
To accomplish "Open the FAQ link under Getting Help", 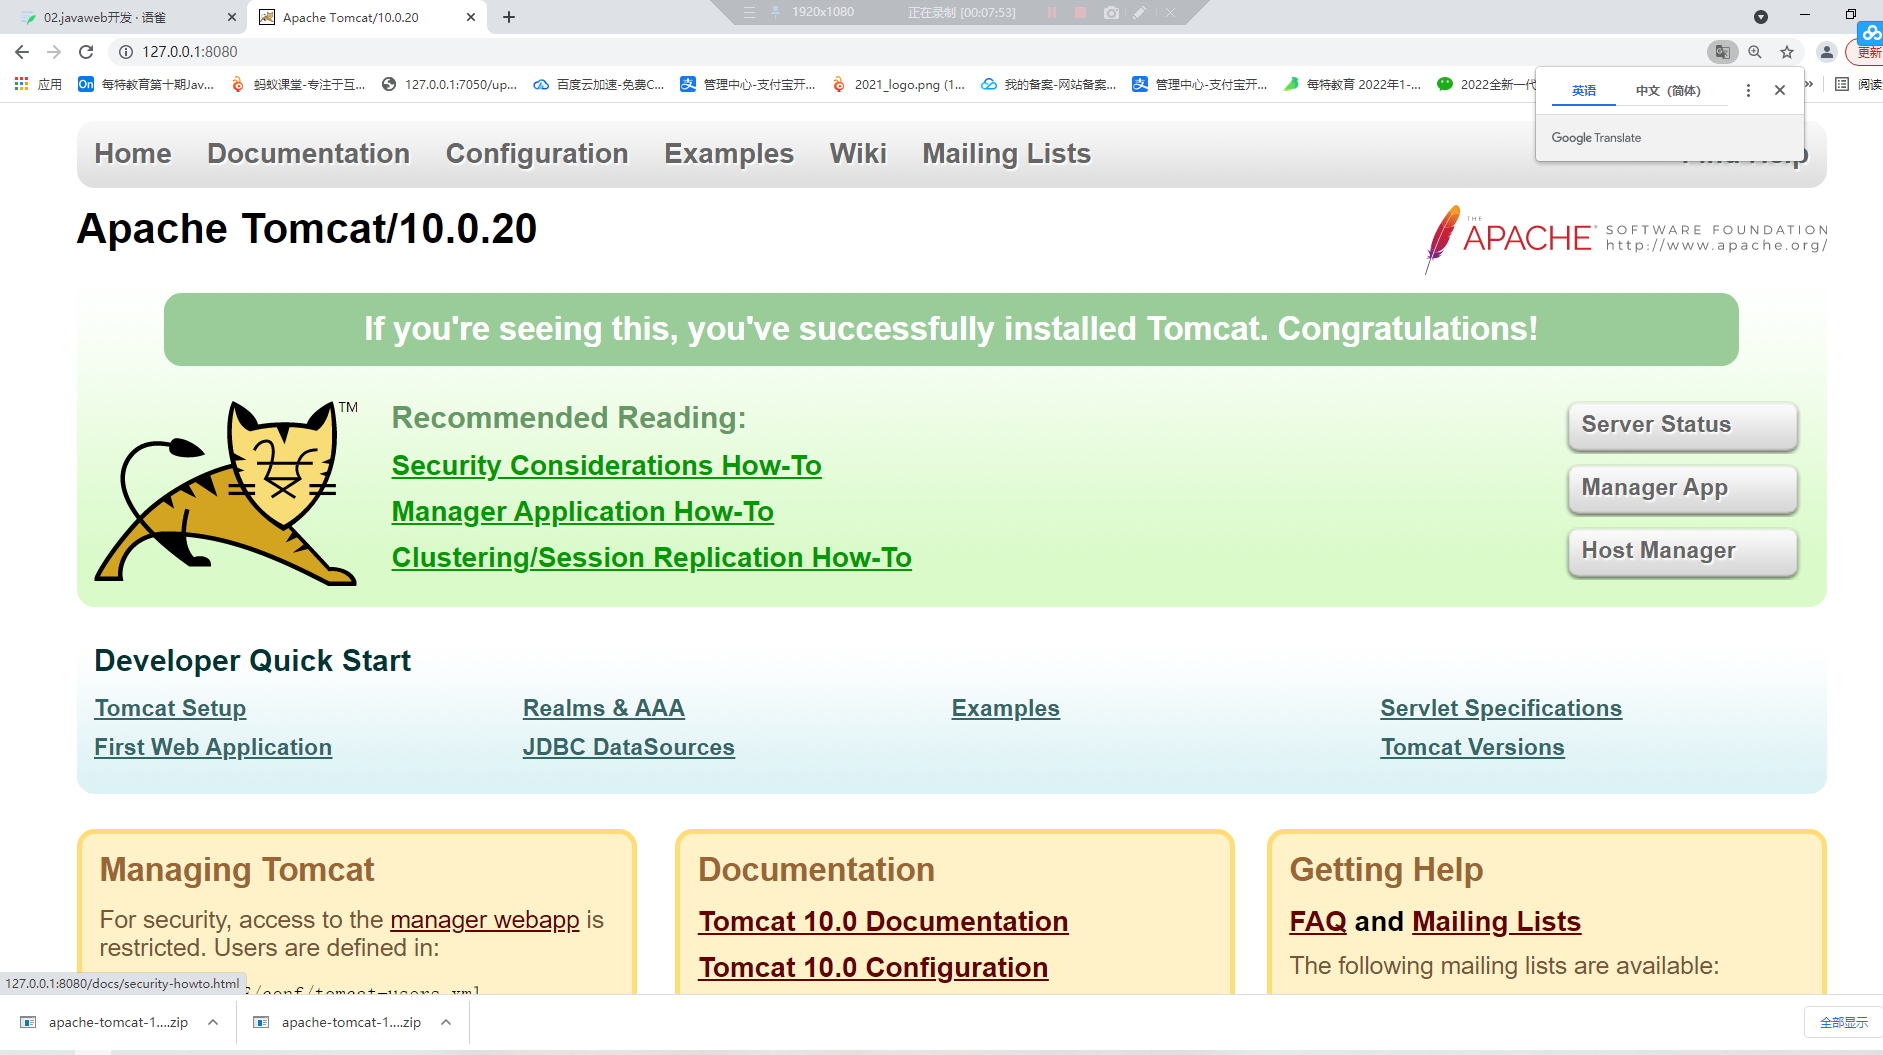I will (1318, 922).
